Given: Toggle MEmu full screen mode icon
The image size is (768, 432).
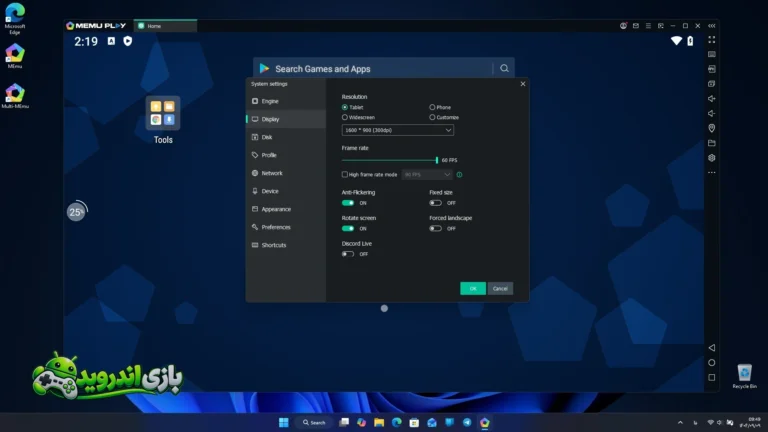Looking at the screenshot, I should (x=712, y=40).
